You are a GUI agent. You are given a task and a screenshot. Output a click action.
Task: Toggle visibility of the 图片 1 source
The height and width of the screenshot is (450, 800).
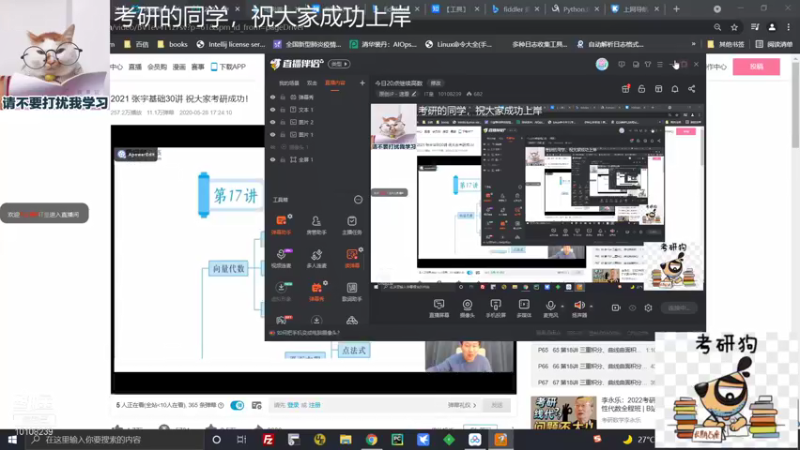[x=272, y=135]
